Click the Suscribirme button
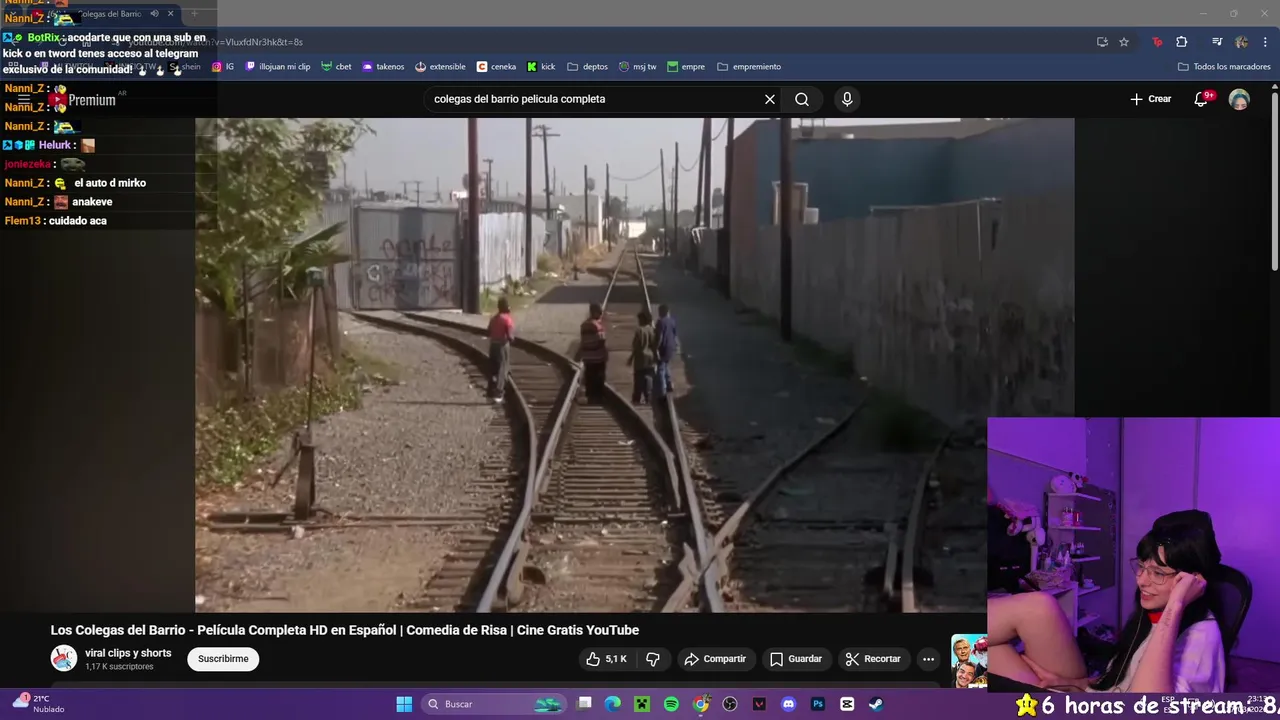The height and width of the screenshot is (720, 1280). click(x=223, y=659)
